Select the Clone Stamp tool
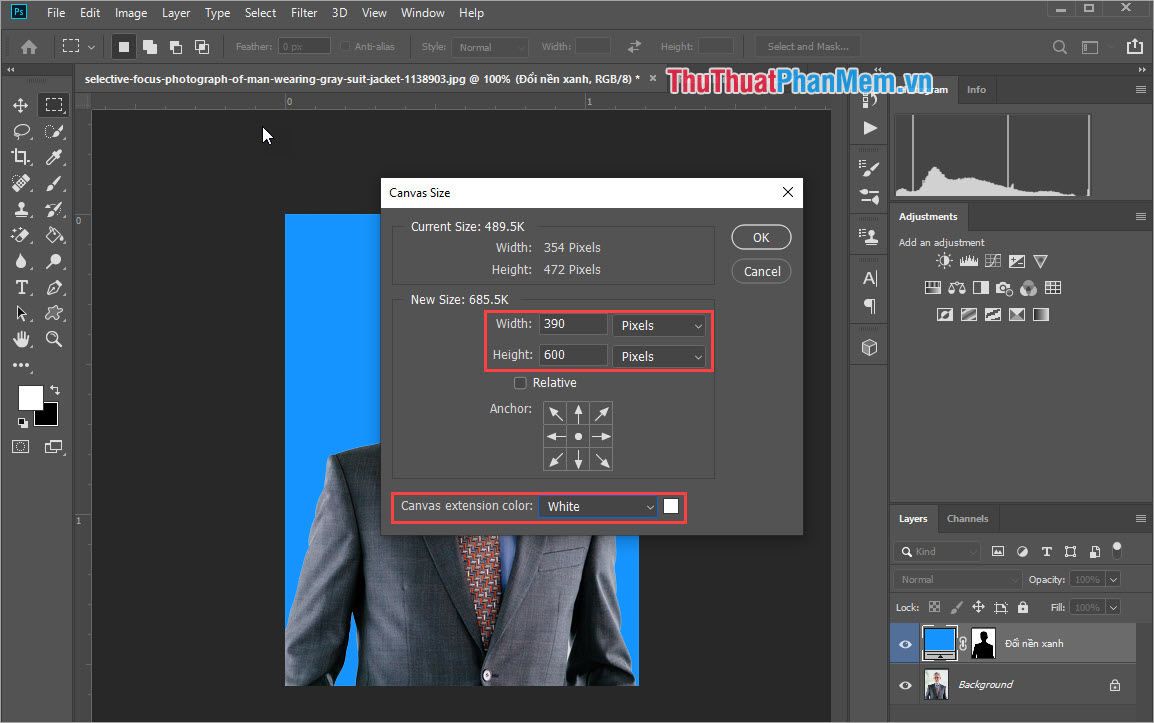 pyautogui.click(x=21, y=209)
